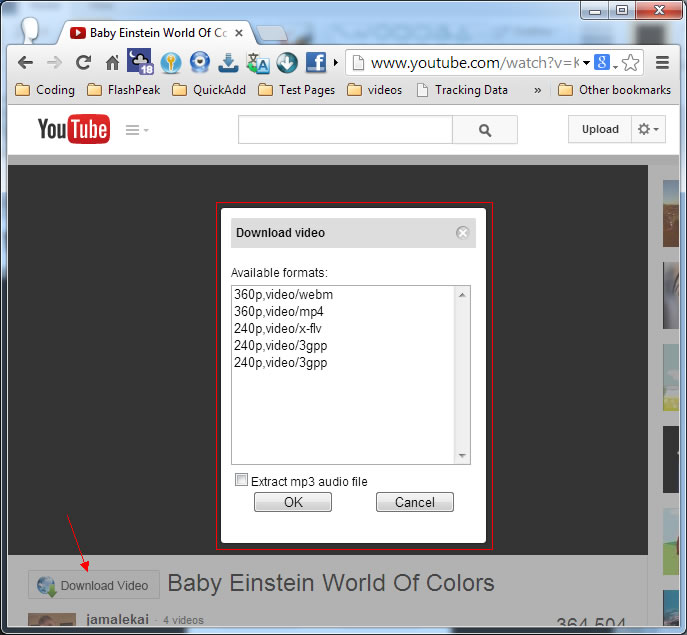This screenshot has height=635, width=687.
Task: Open the Coding bookmarks folder
Action: click(45, 90)
